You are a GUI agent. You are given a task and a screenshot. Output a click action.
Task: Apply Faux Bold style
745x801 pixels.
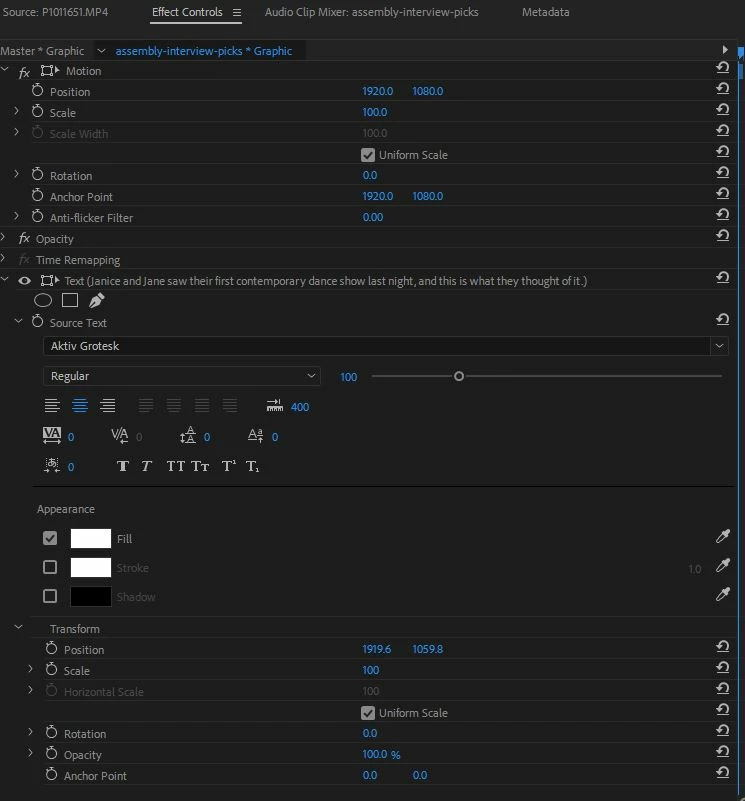tap(123, 466)
